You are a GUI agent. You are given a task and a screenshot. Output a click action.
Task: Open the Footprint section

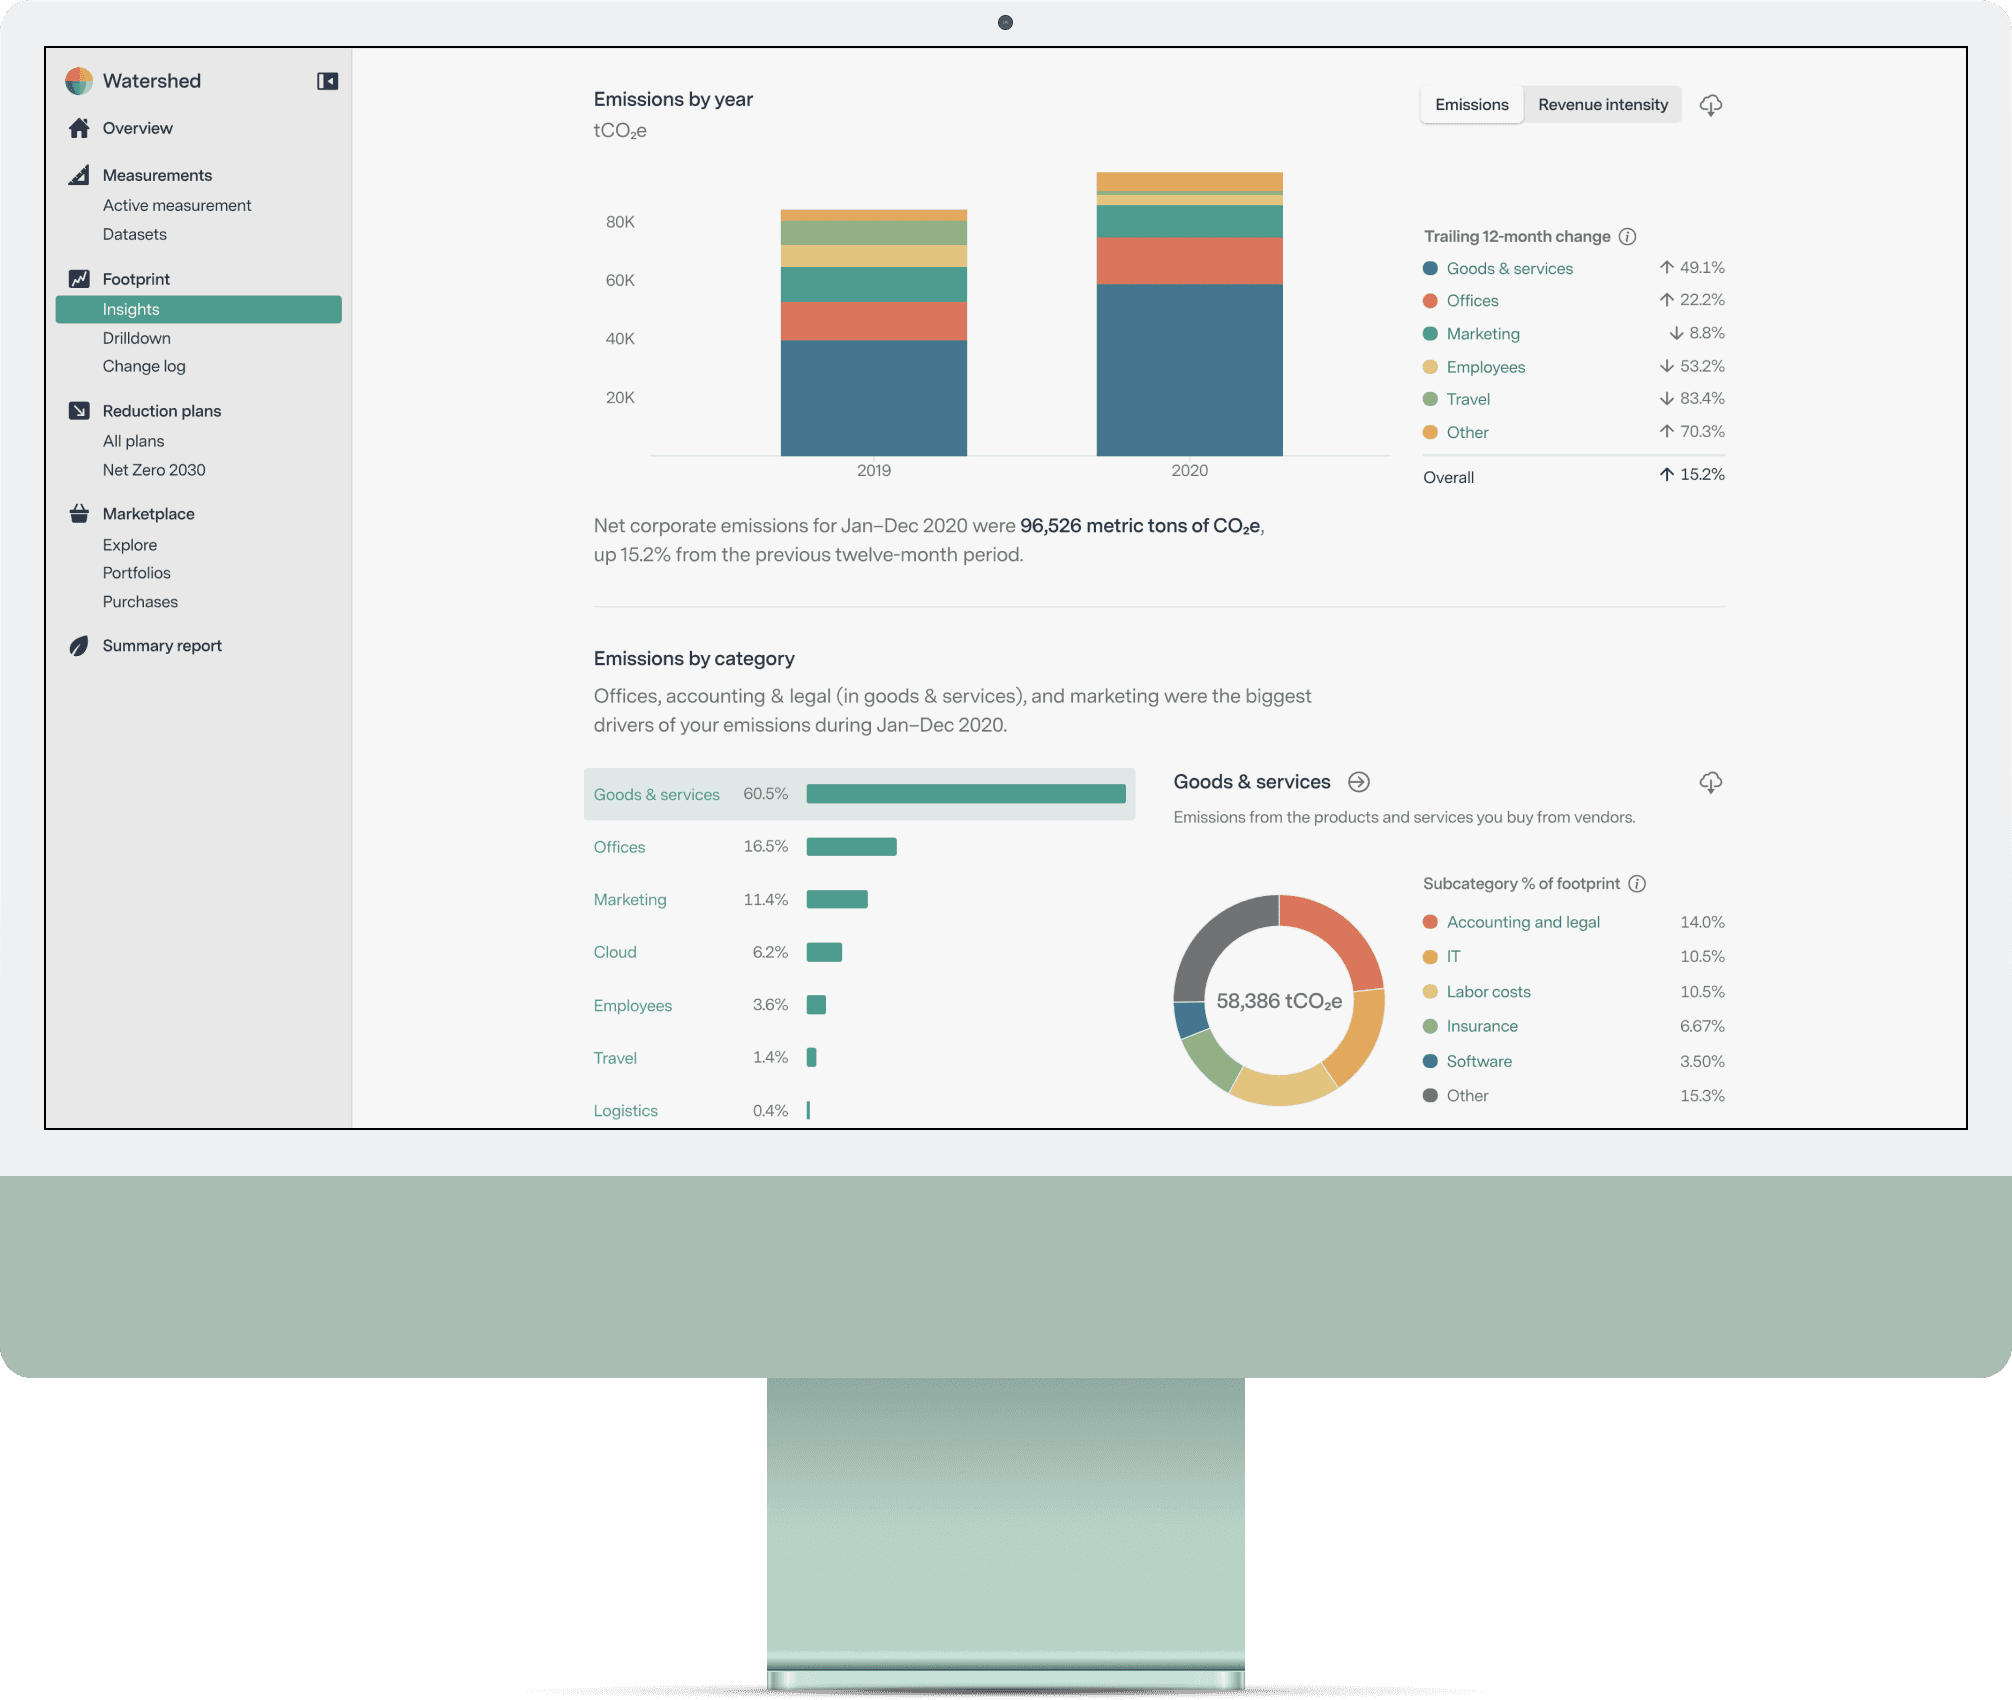coord(136,279)
